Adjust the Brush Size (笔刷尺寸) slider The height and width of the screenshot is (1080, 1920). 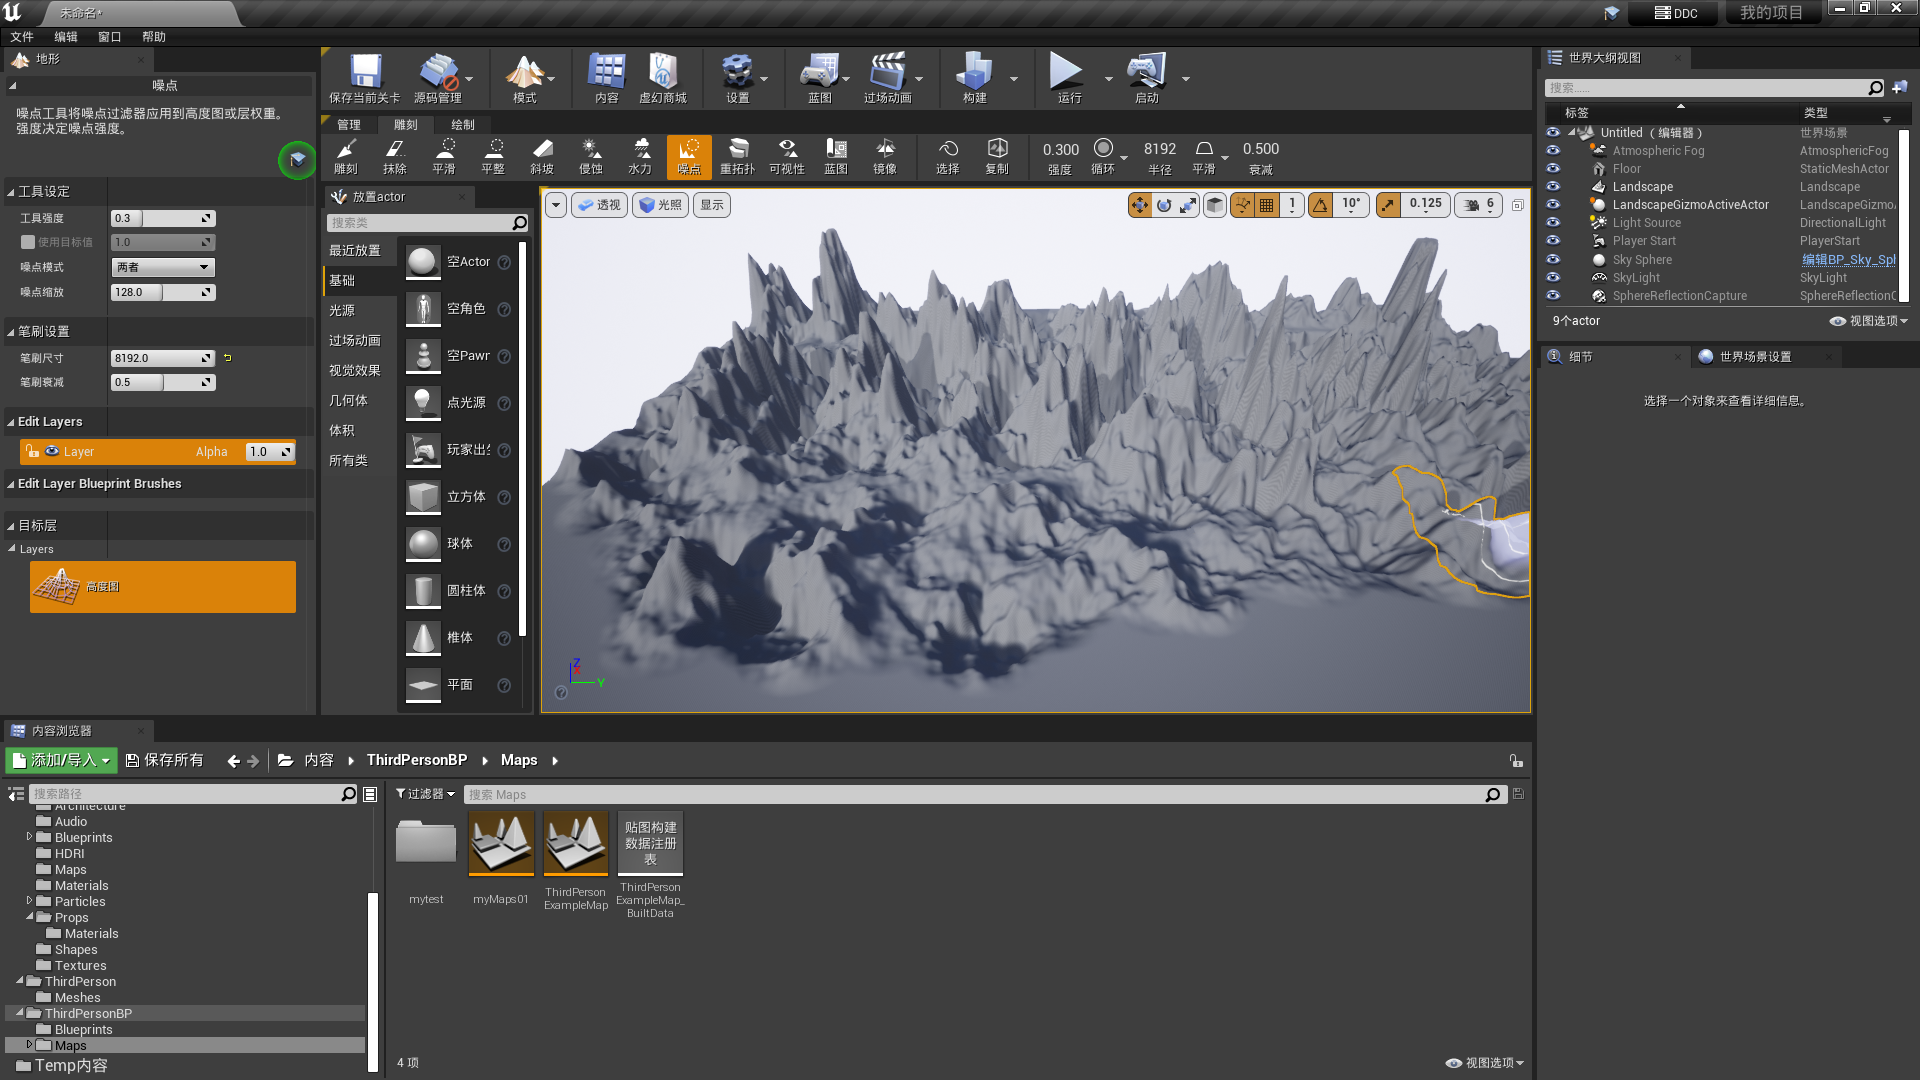coord(163,358)
